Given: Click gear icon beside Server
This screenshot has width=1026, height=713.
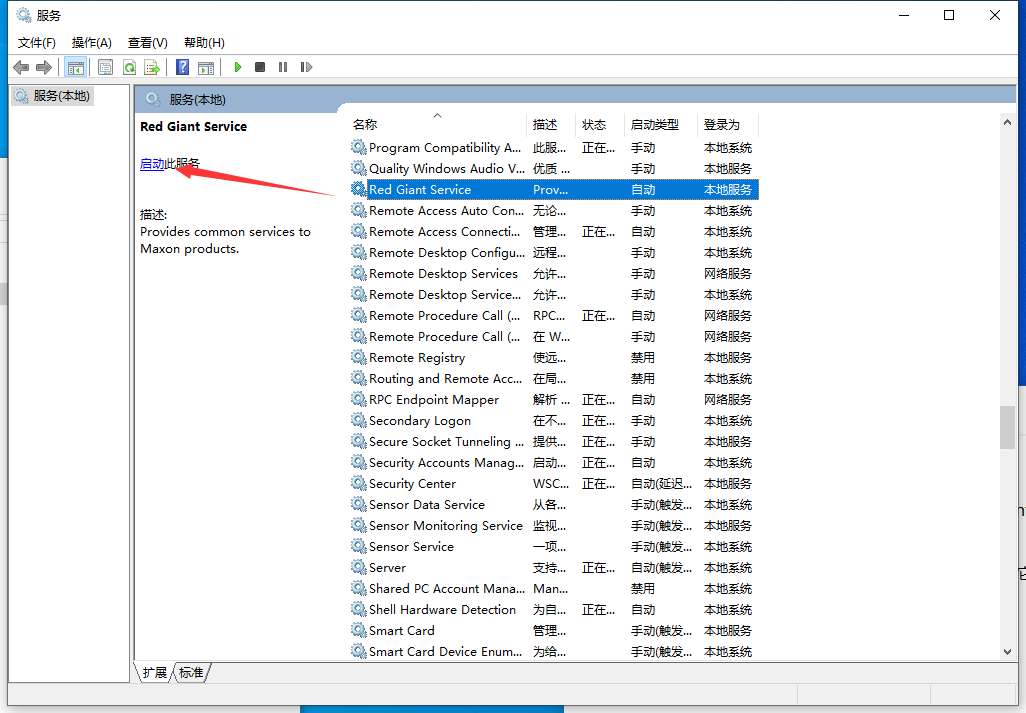Looking at the screenshot, I should pos(359,567).
